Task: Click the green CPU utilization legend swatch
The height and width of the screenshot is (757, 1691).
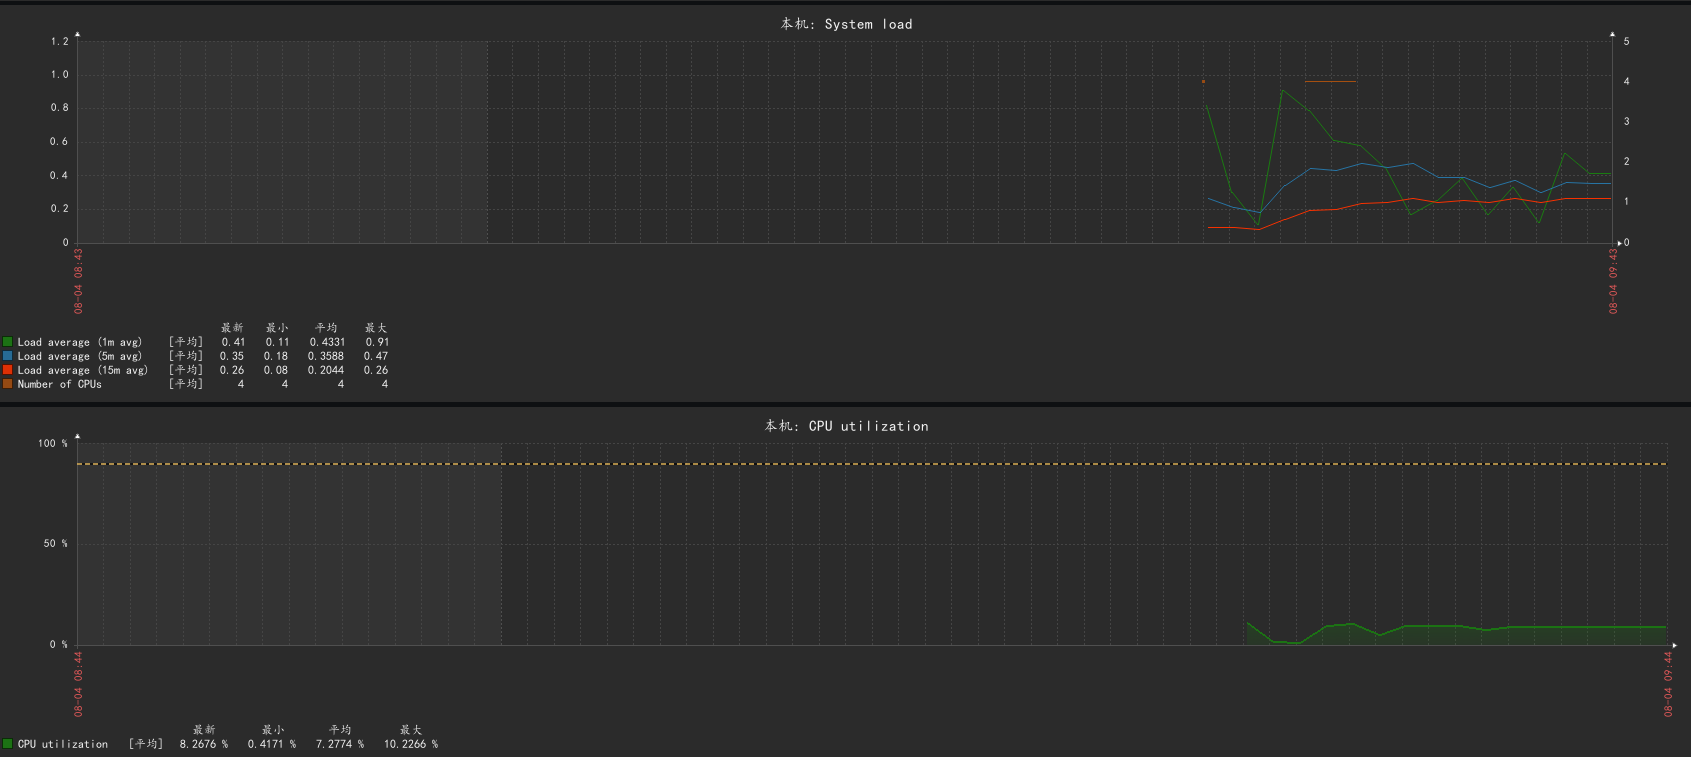Action: 7,744
